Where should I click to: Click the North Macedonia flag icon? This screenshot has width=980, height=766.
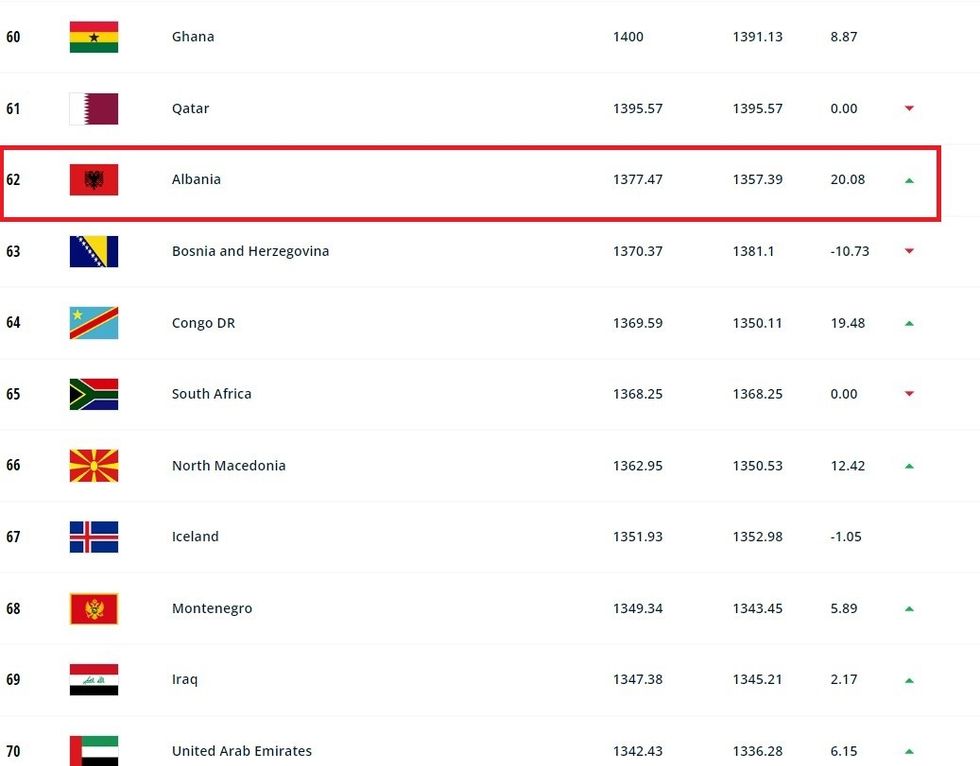(94, 466)
